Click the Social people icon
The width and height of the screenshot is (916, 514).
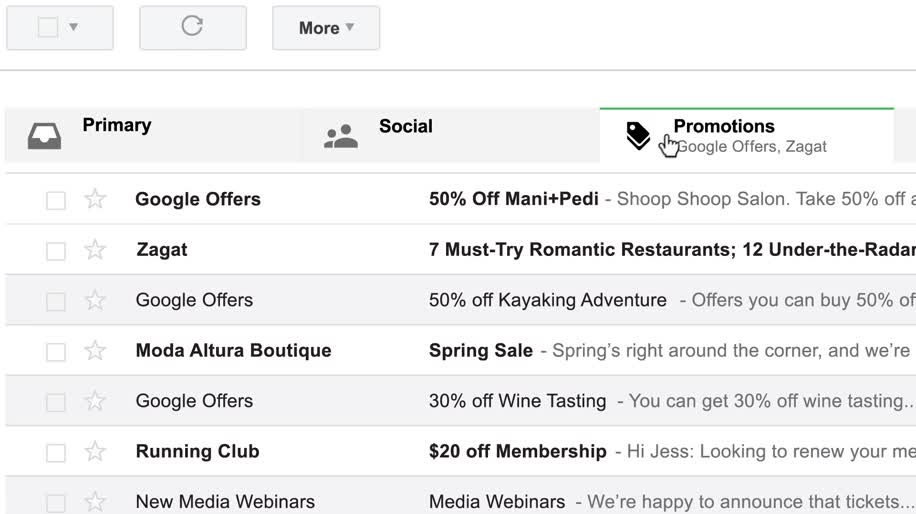[341, 137]
